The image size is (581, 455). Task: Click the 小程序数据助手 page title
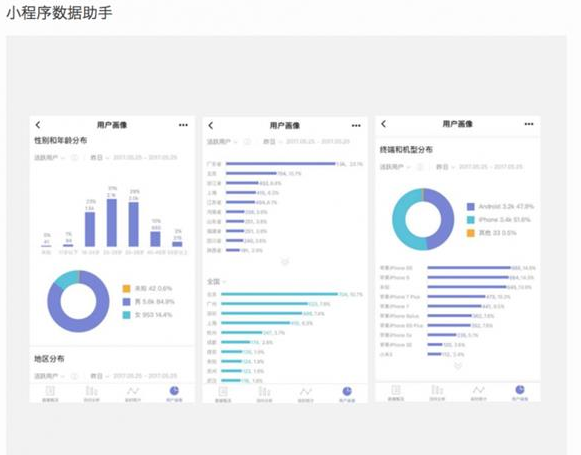pos(59,13)
